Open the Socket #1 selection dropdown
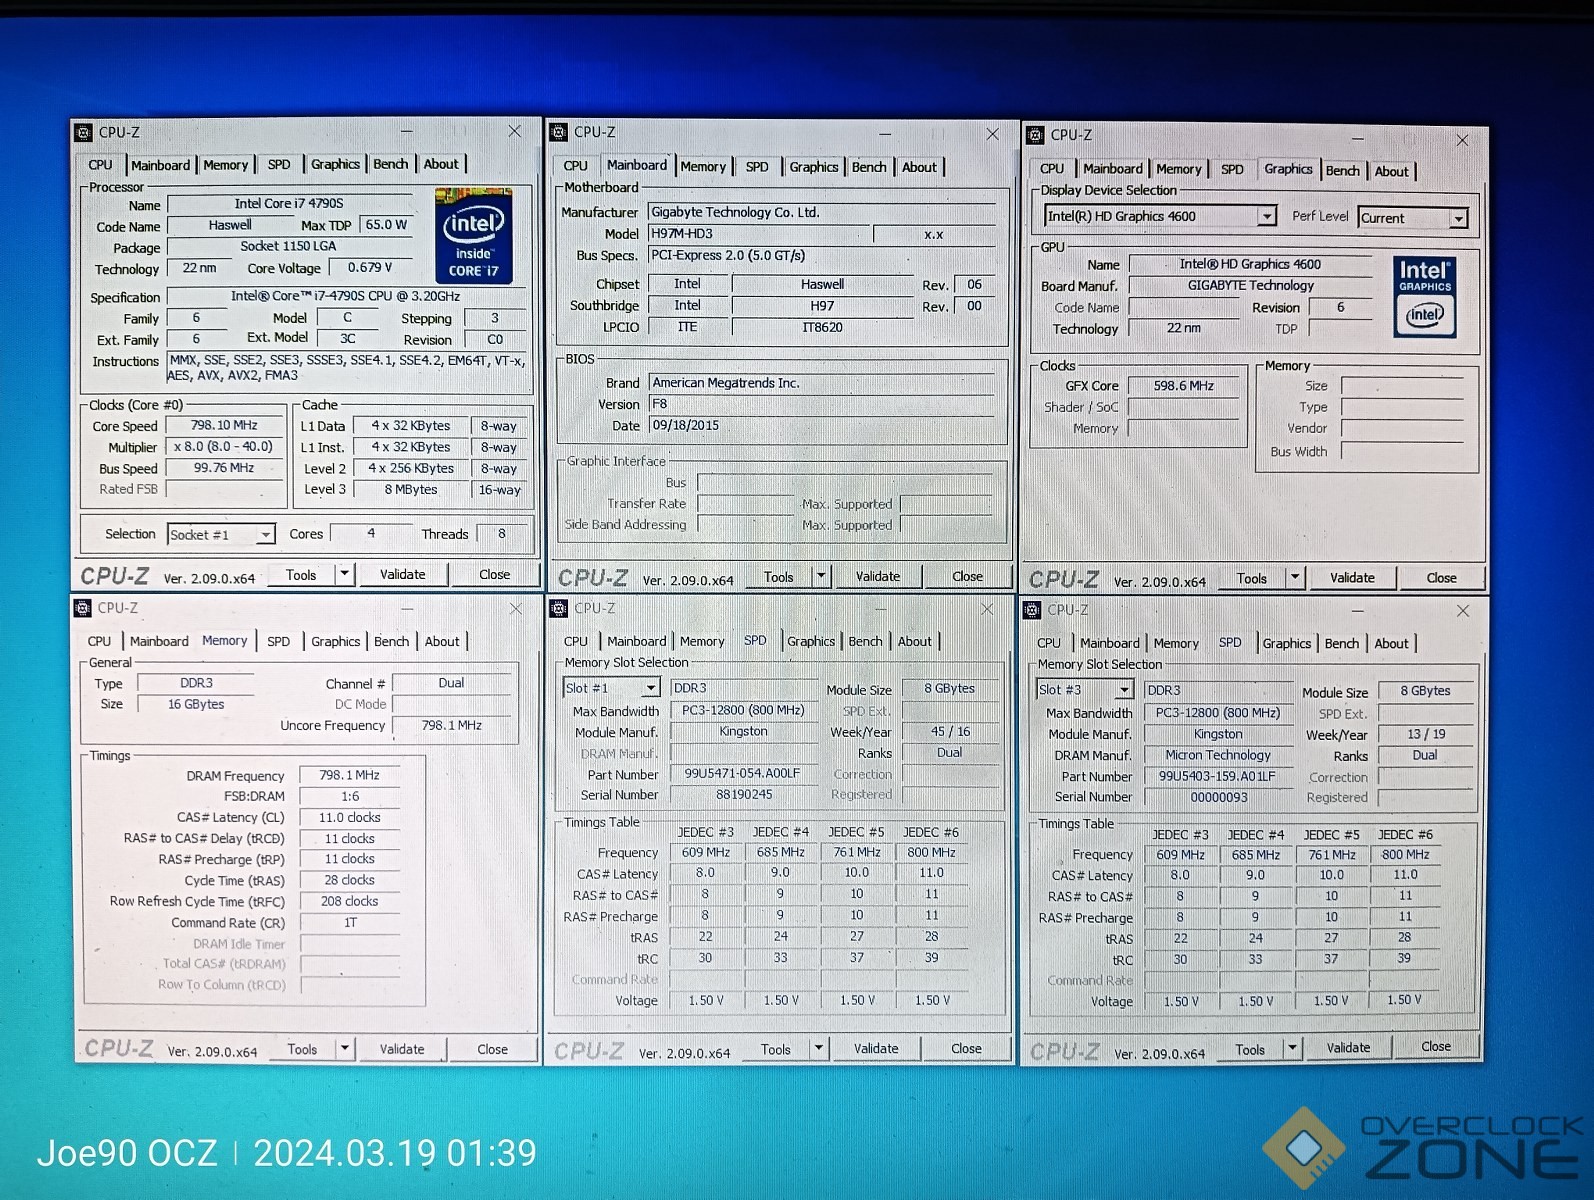 265,535
